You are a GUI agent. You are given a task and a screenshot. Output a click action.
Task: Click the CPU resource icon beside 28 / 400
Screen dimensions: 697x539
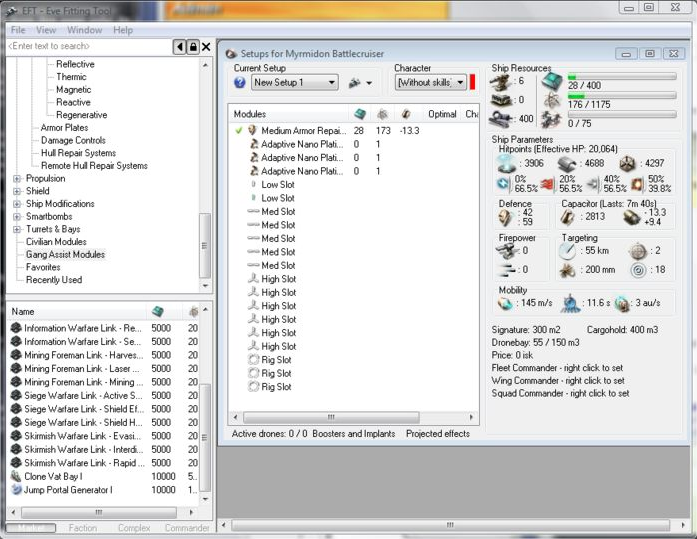point(552,82)
